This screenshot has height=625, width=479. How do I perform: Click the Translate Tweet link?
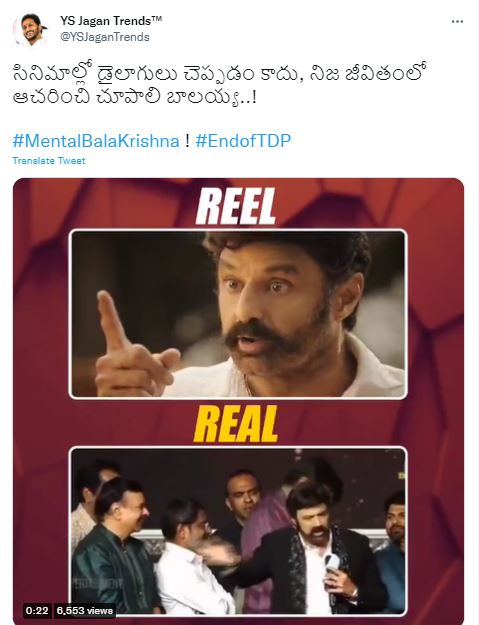[49, 161]
